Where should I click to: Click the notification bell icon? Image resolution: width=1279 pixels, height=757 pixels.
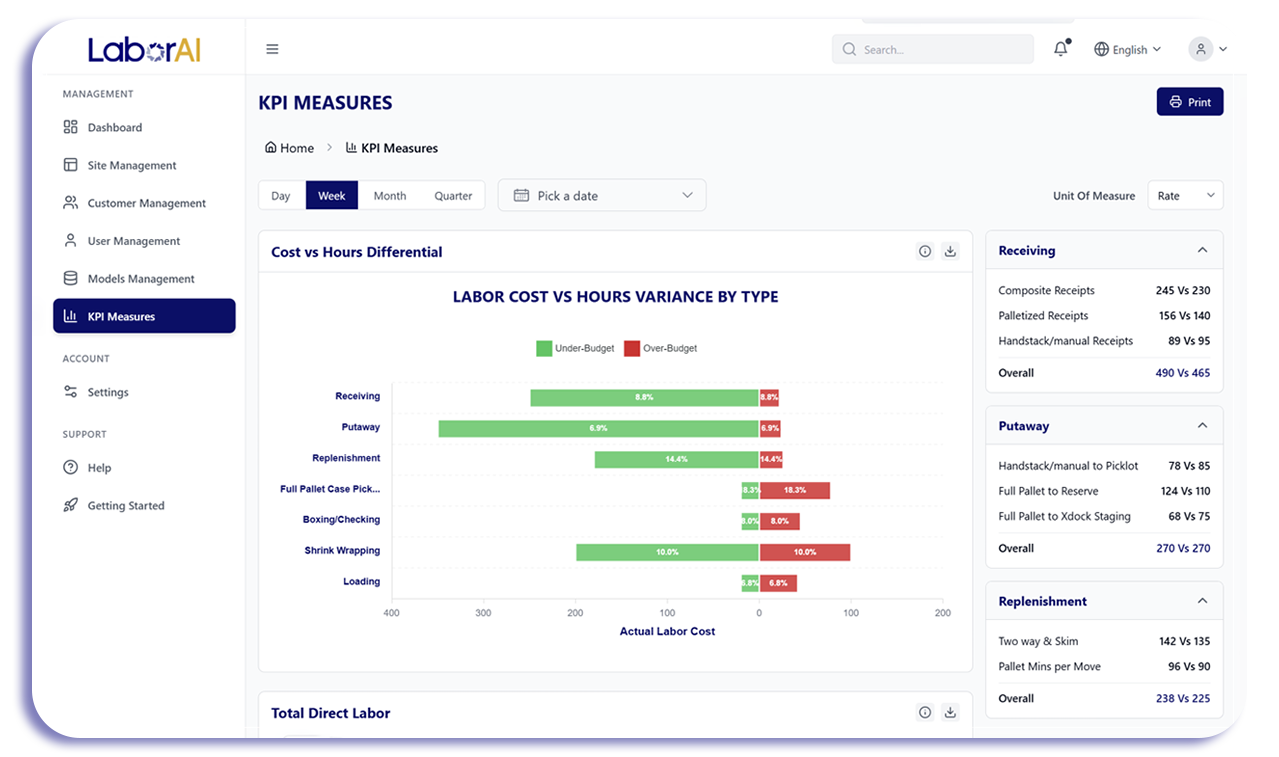(x=1061, y=49)
